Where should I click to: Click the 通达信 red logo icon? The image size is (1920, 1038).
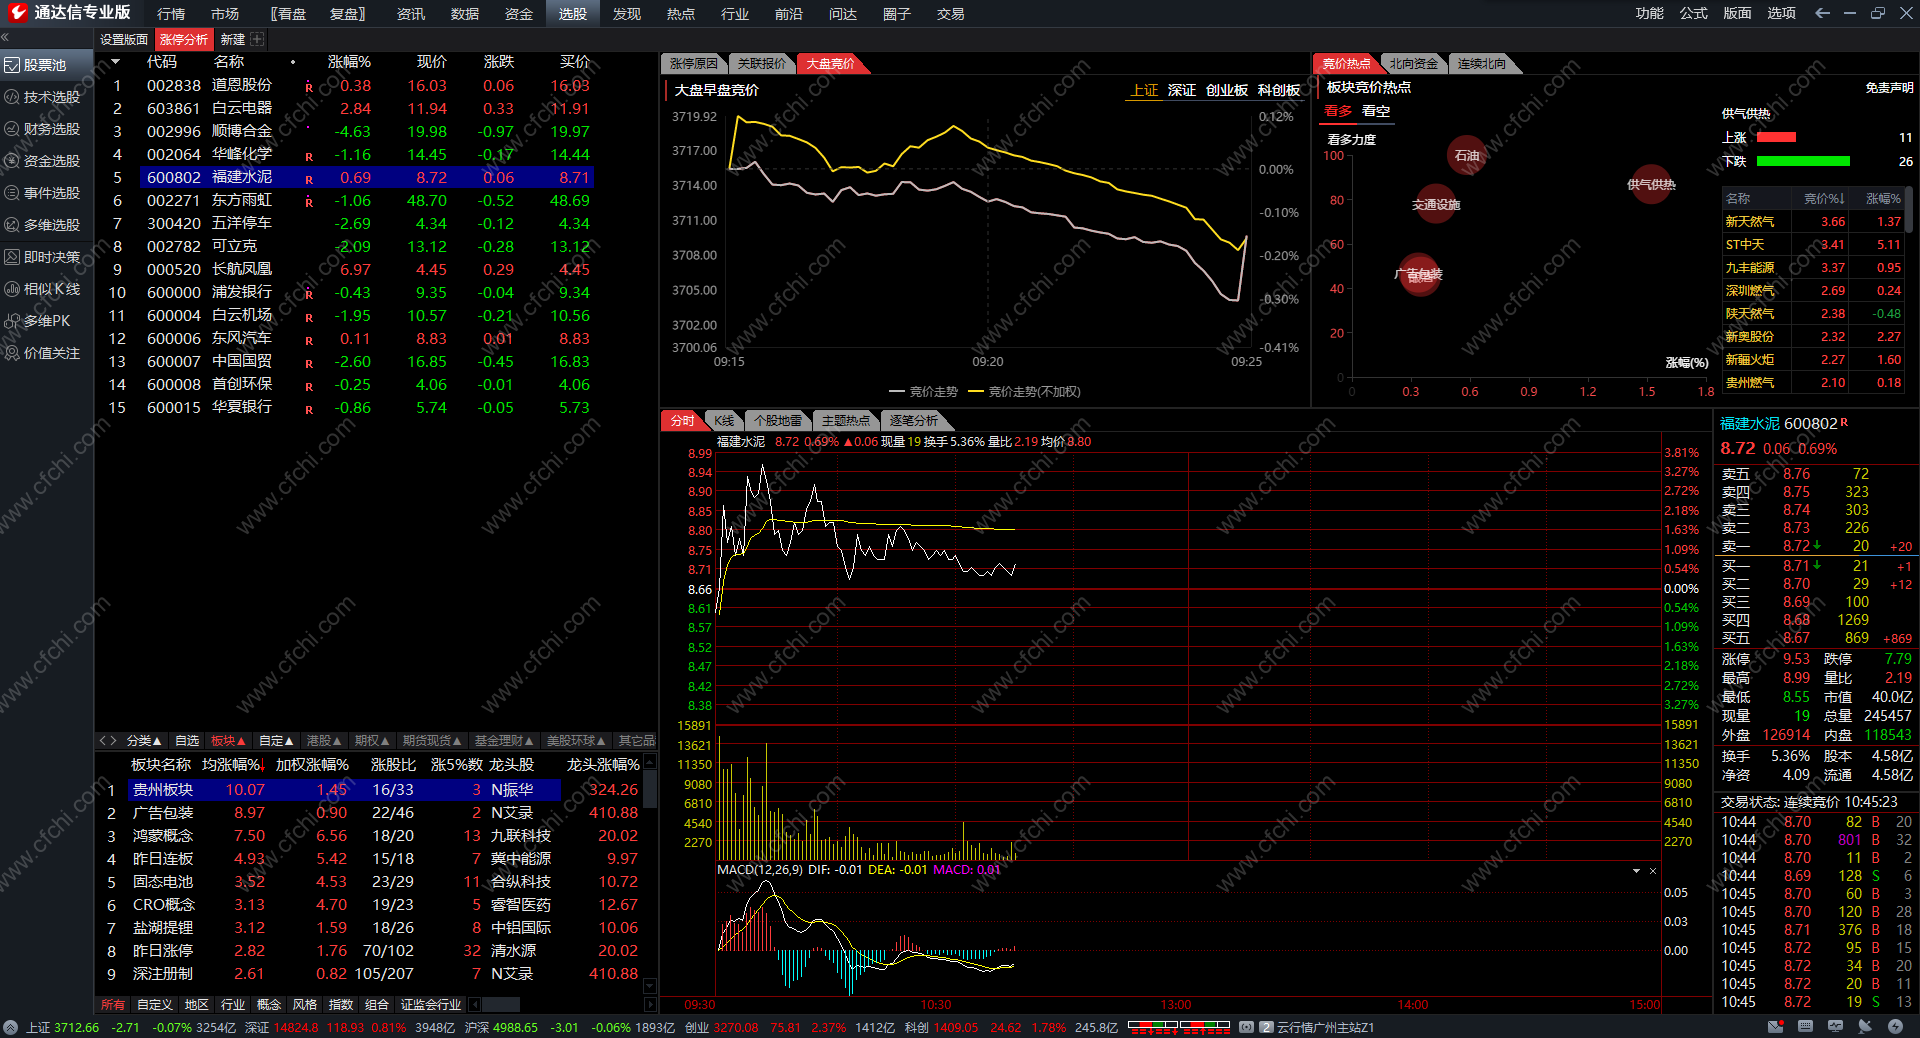(17, 13)
